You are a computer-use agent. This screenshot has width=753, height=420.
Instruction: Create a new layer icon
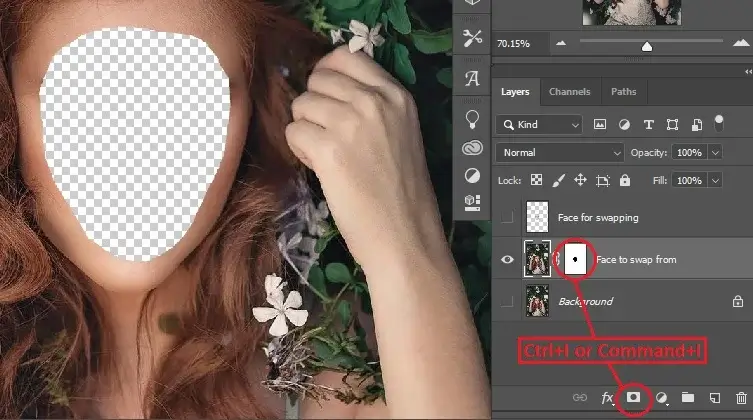[715, 398]
